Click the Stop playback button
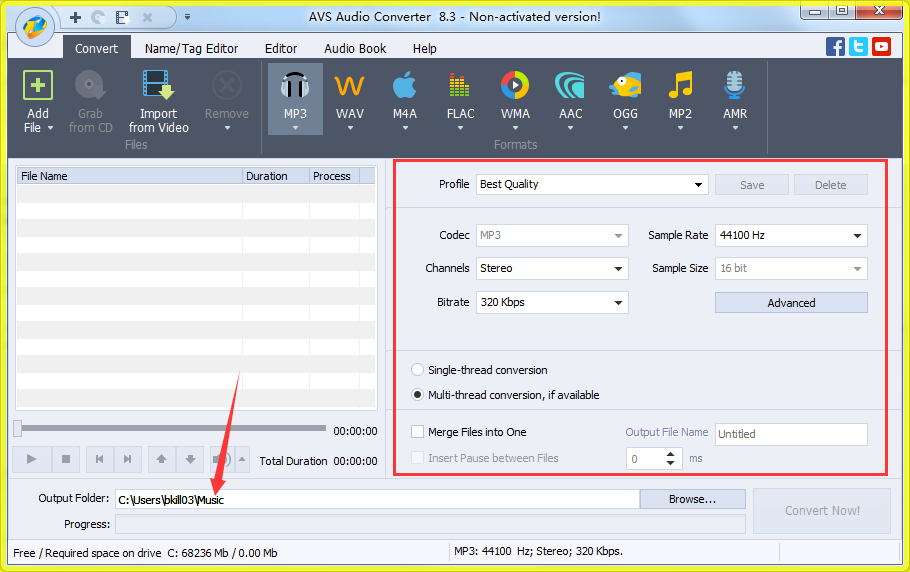 (66, 459)
